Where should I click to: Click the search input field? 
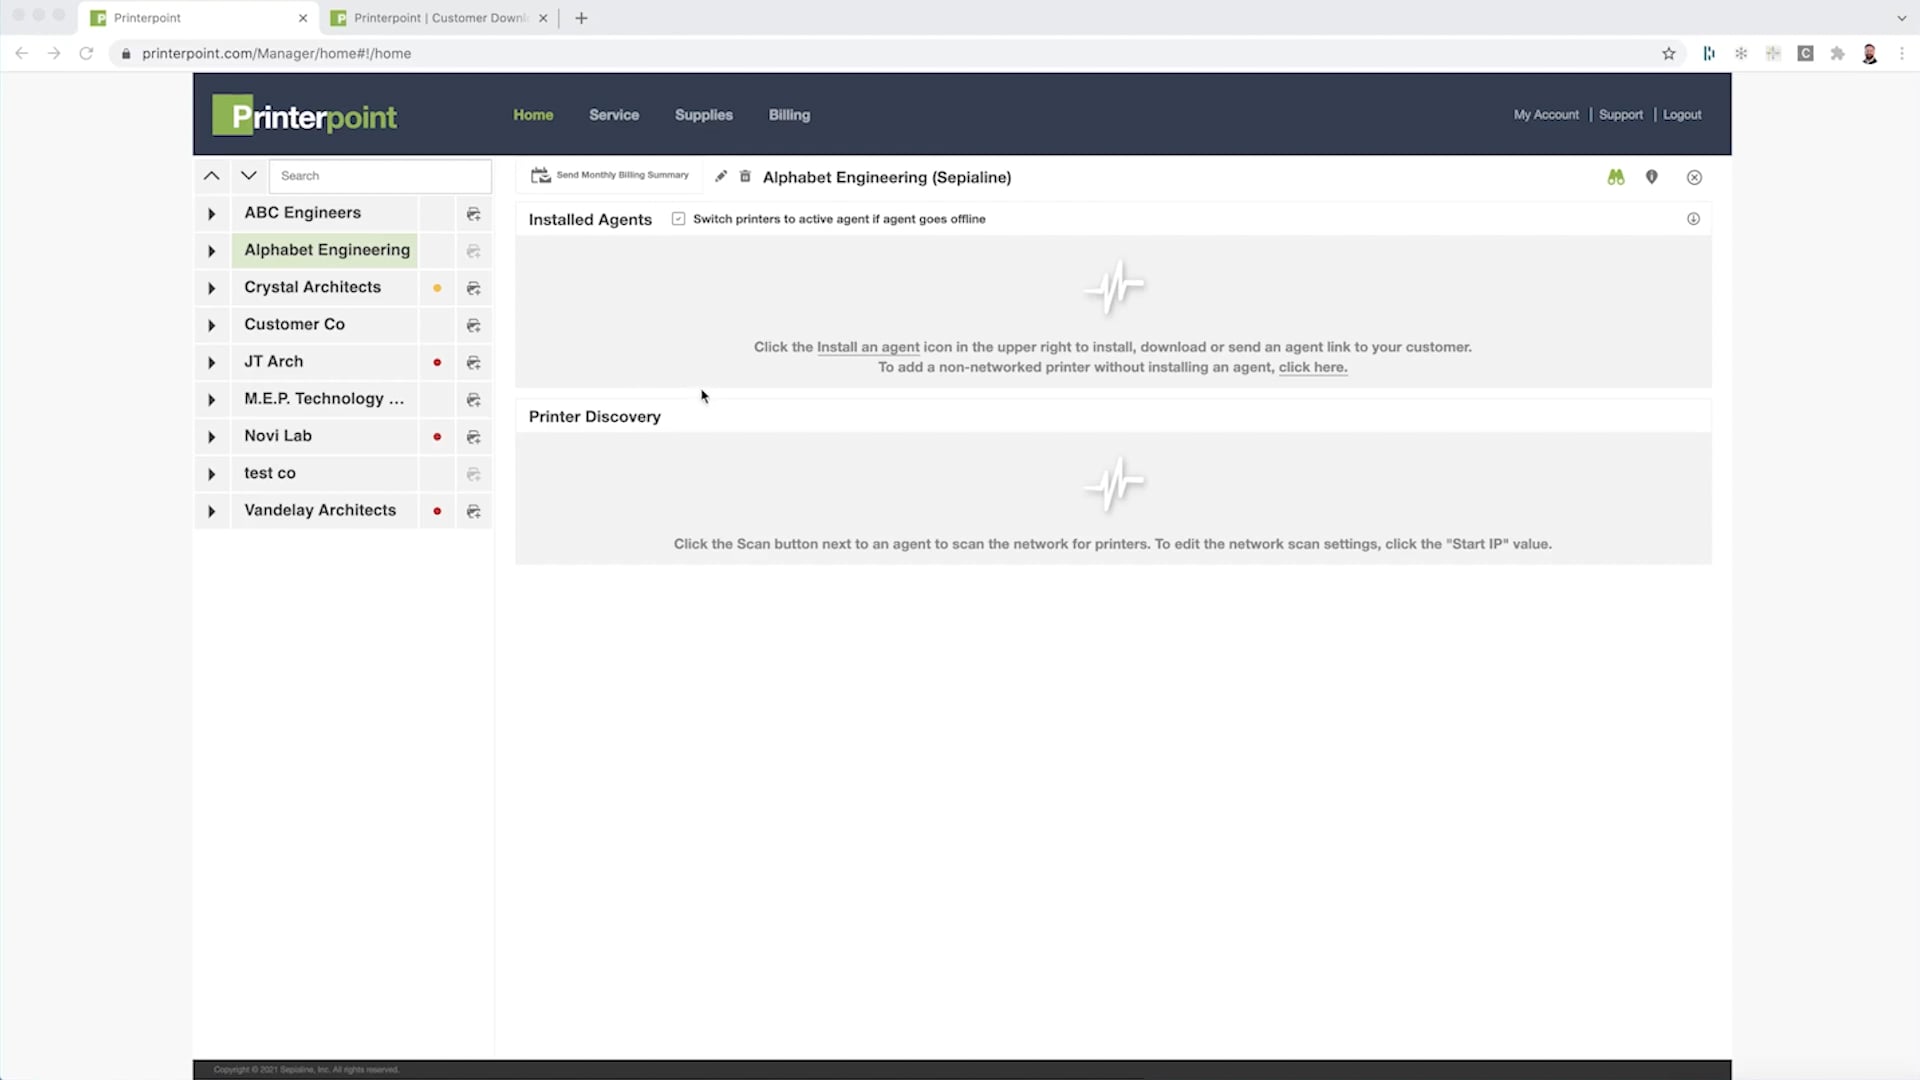click(380, 175)
